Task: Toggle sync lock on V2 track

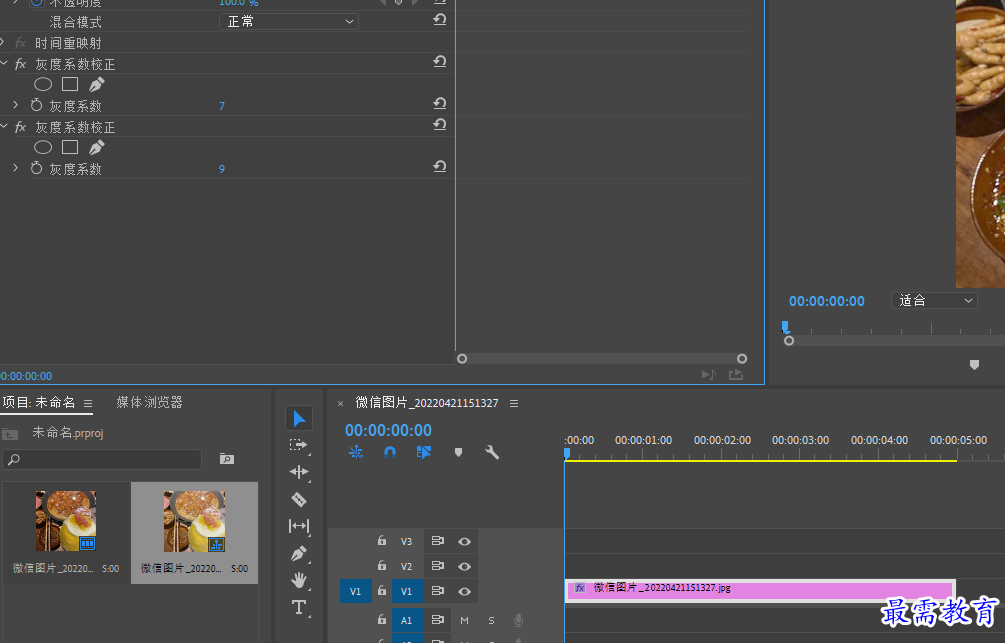Action: (438, 566)
